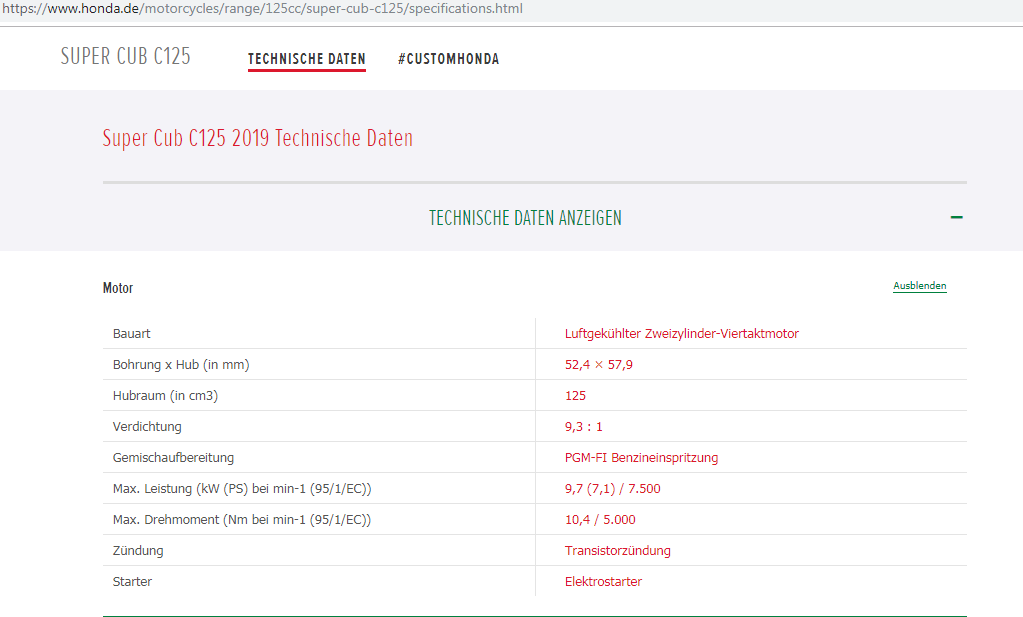Click the PGM-FI Benzineinspritzung value
Viewport: 1023px width, 617px height.
[x=641, y=457]
